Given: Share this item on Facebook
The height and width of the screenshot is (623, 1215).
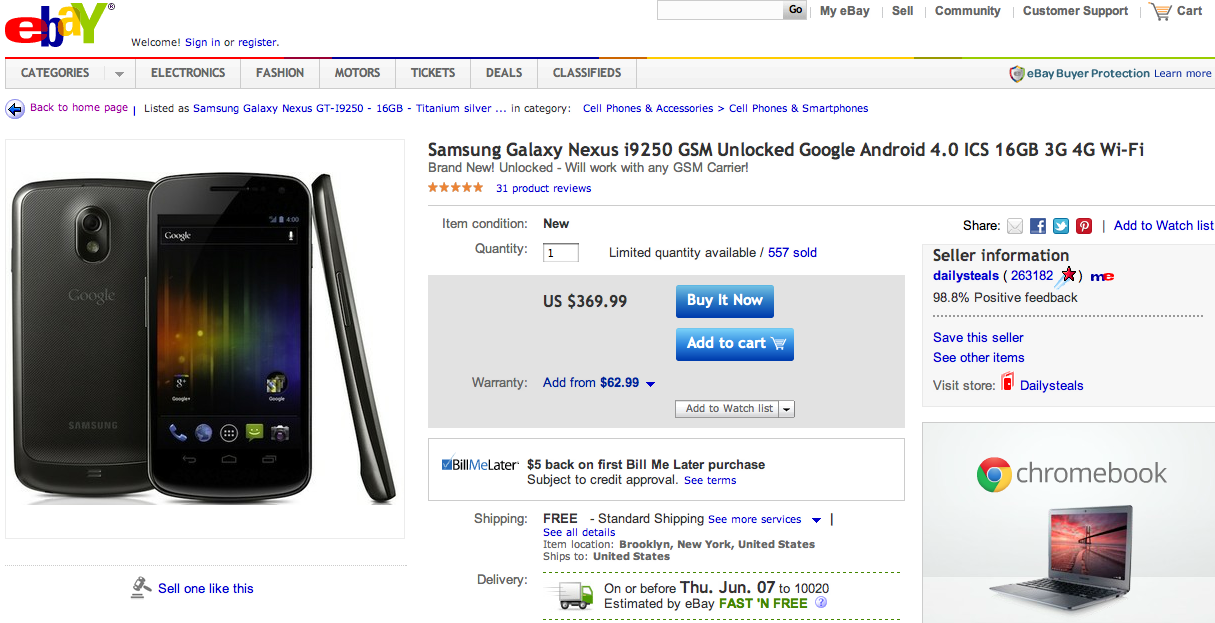Looking at the screenshot, I should (1038, 226).
